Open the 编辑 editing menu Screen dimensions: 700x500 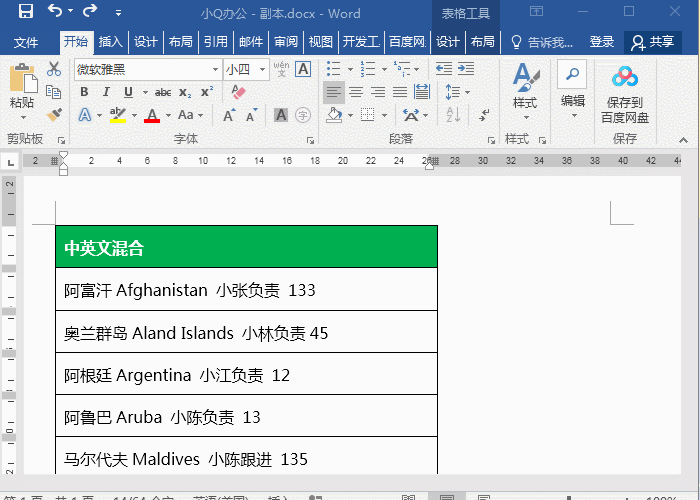coord(573,89)
